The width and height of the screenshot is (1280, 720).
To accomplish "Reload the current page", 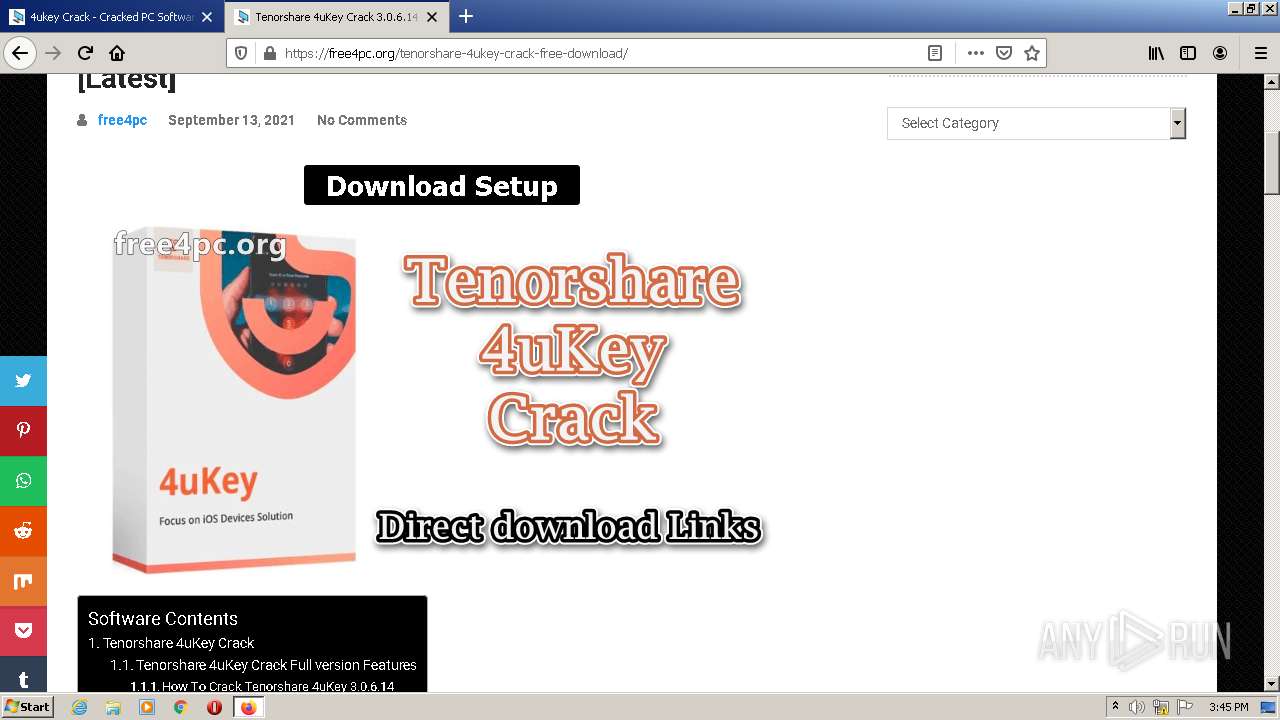I will 85,53.
